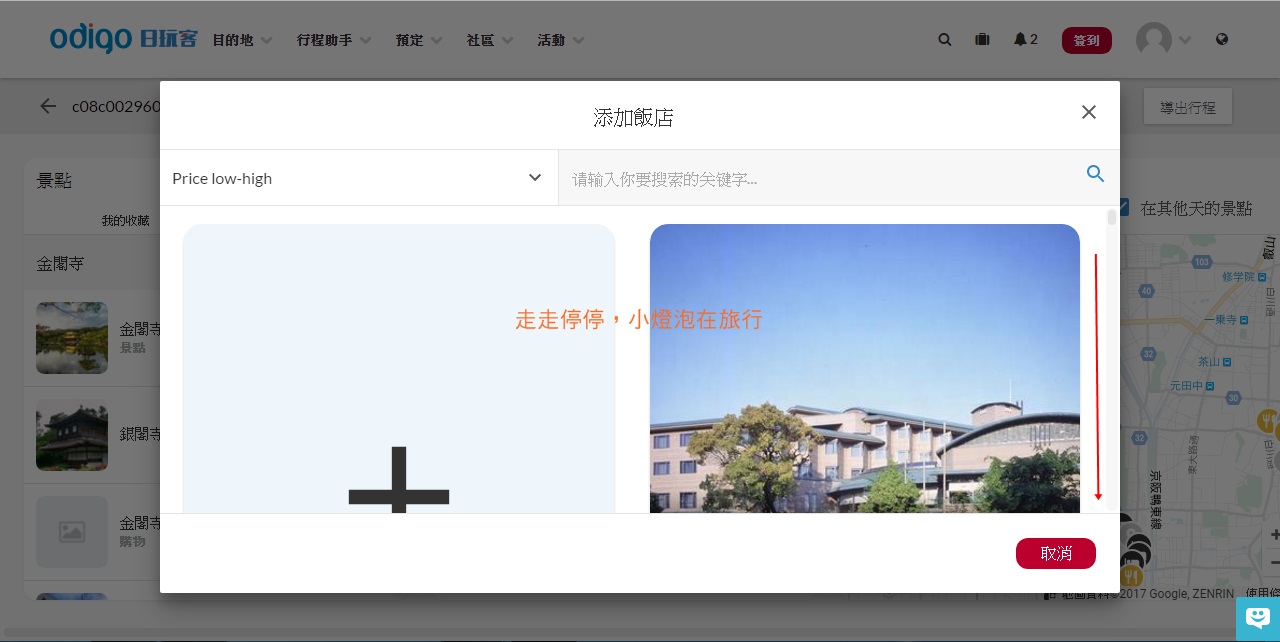Click the blue search icon in the dialog
This screenshot has height=642, width=1280.
(x=1095, y=174)
